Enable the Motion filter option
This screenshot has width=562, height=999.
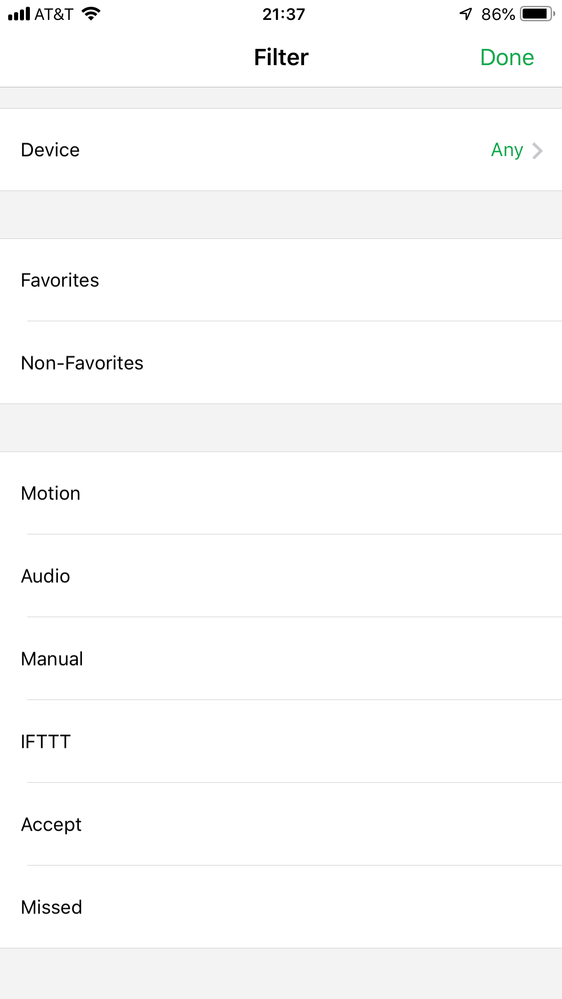[x=281, y=493]
